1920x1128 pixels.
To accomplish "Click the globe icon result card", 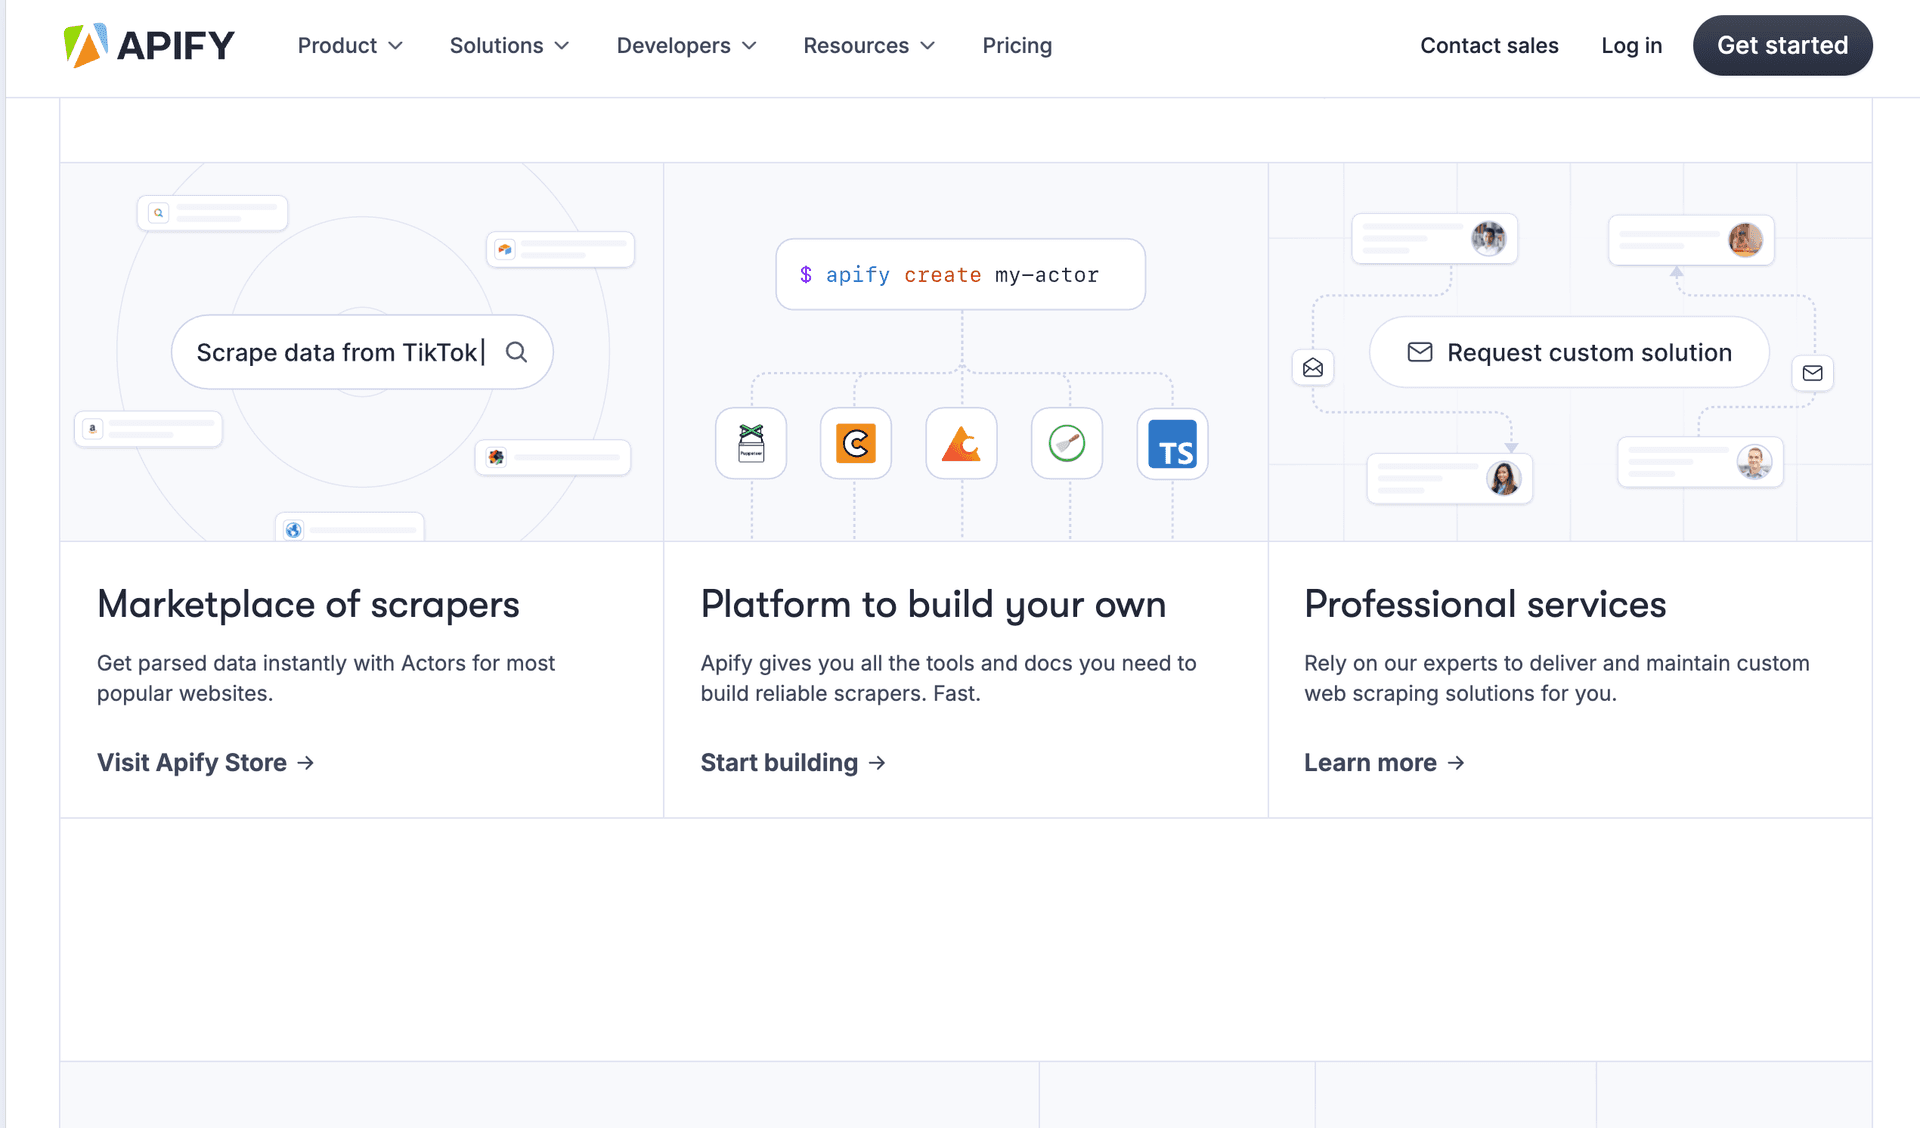I will pyautogui.click(x=350, y=528).
